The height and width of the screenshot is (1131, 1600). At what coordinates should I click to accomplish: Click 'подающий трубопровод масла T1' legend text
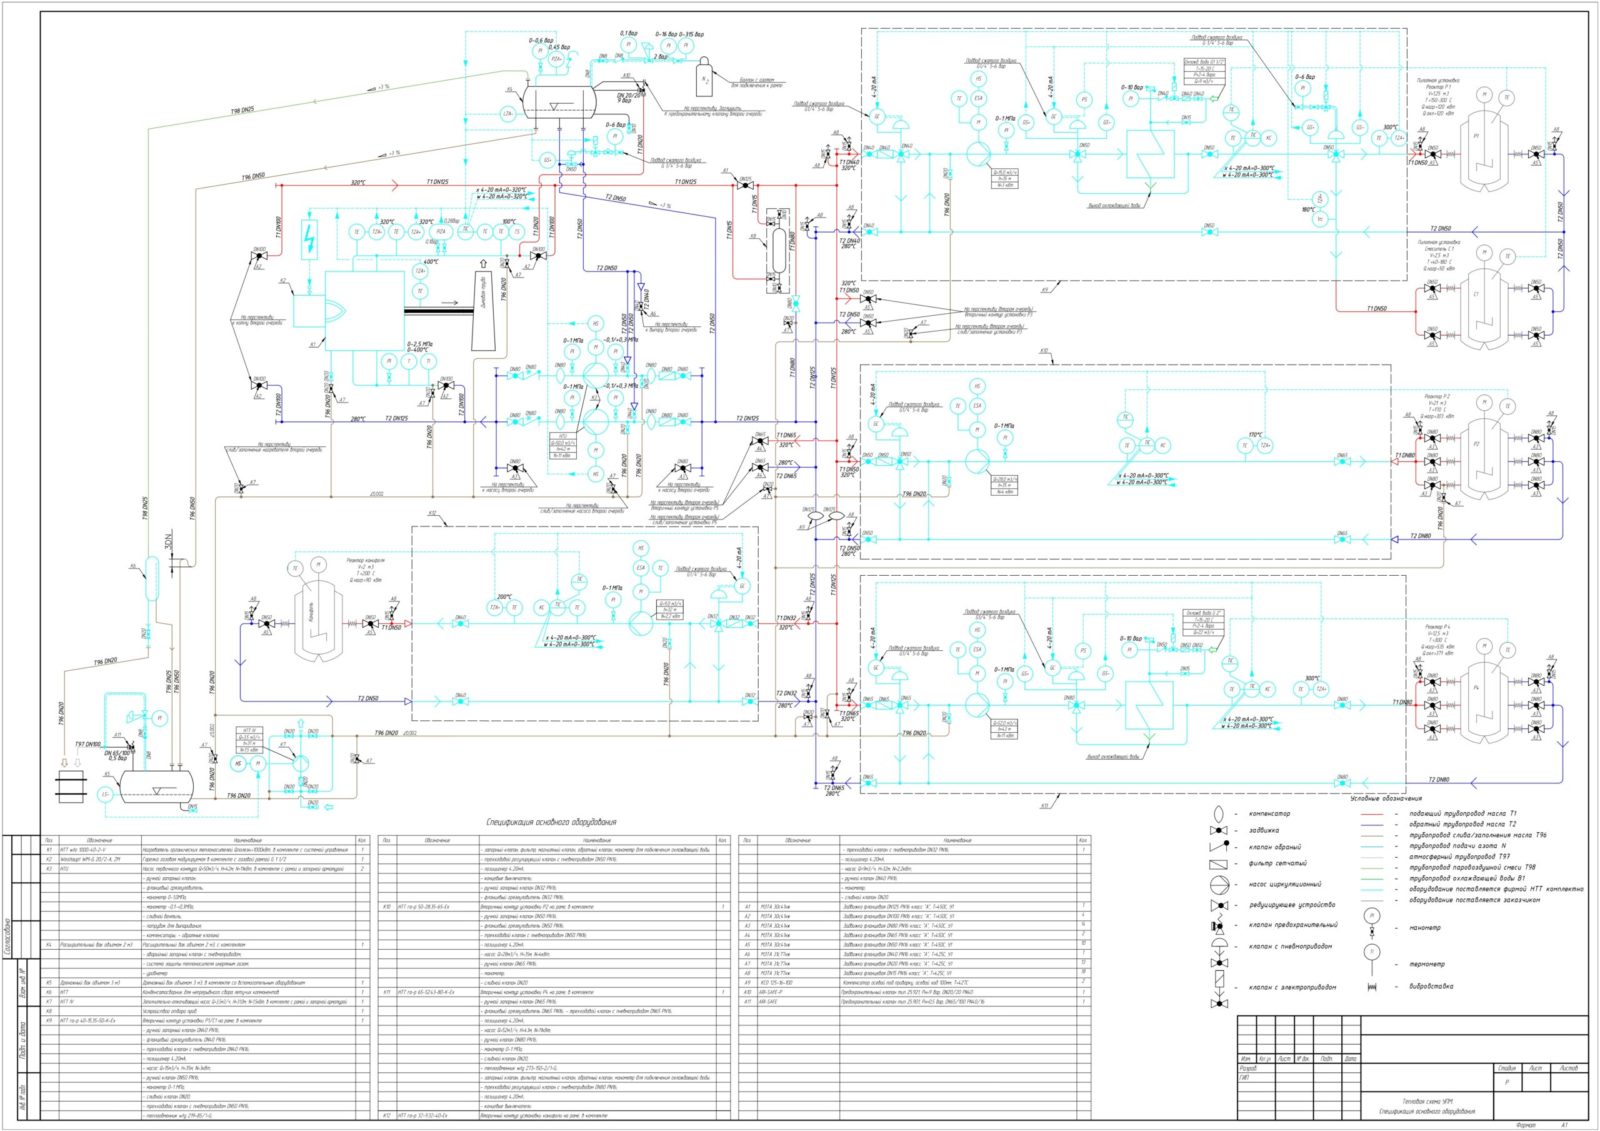(1463, 814)
